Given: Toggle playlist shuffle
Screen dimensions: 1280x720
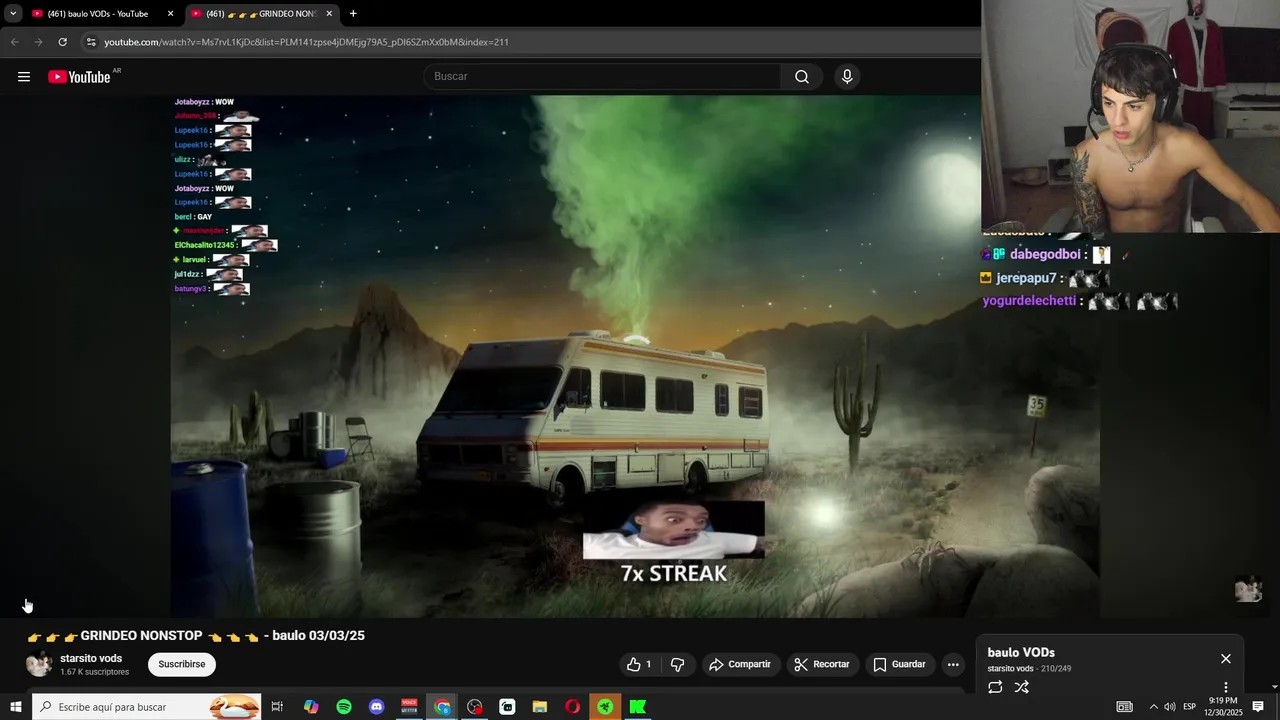Looking at the screenshot, I should [1021, 687].
